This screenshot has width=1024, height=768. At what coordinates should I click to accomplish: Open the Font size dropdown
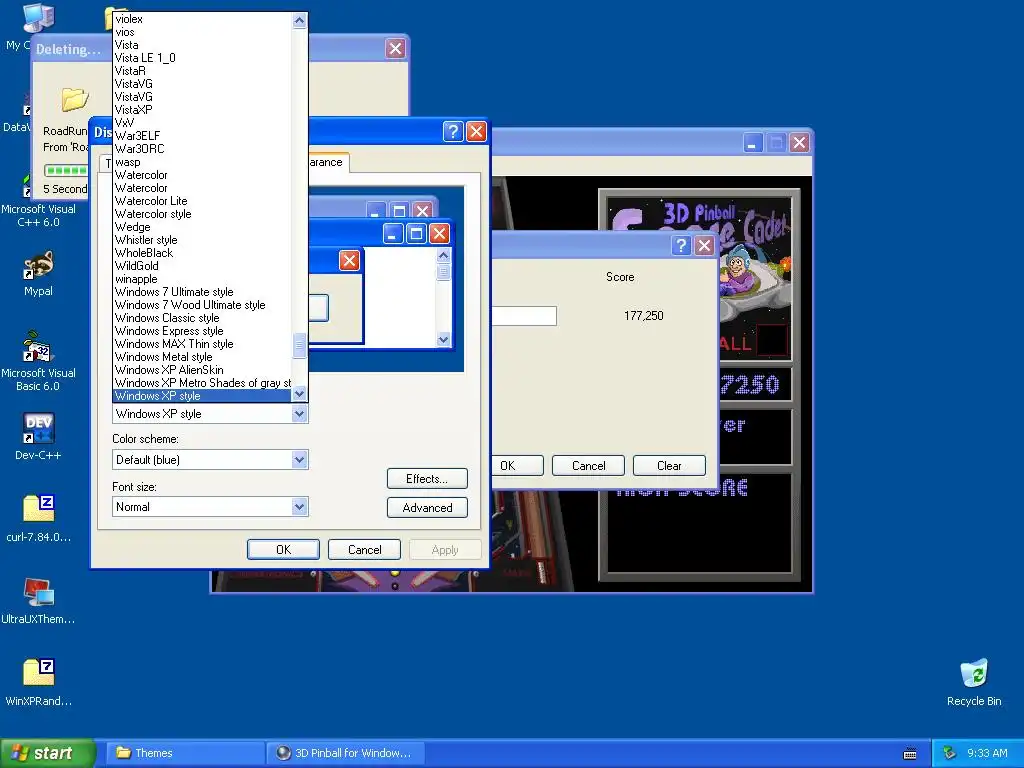pos(299,506)
